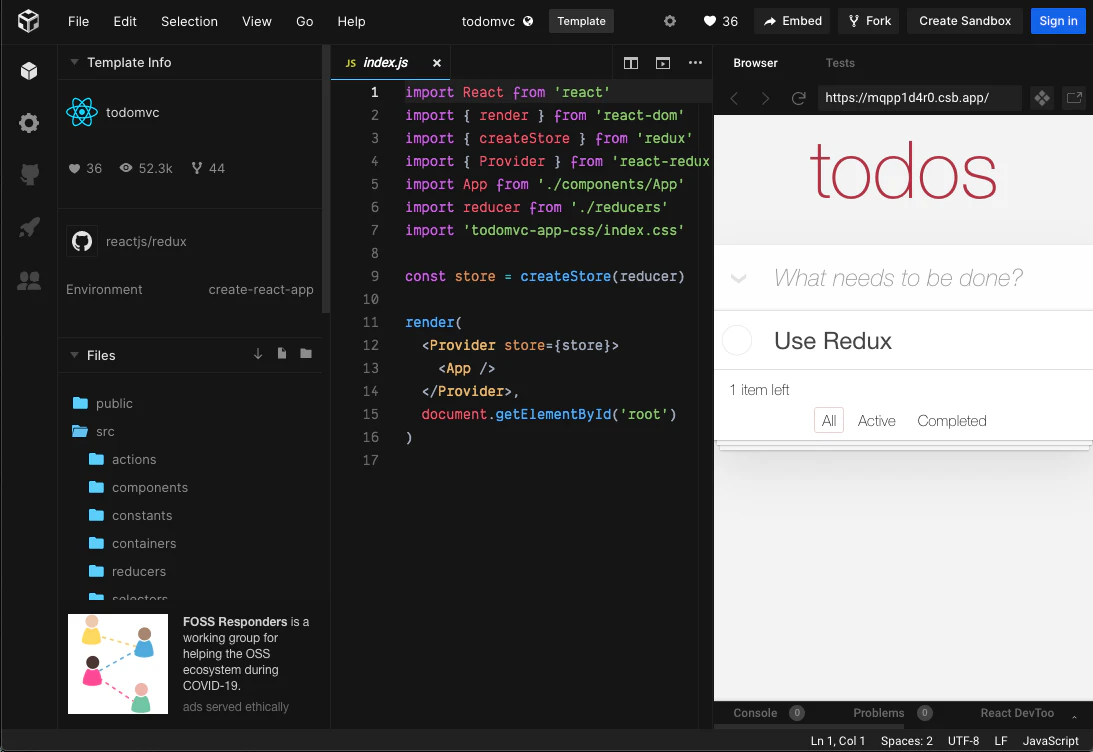Open preview in a new window
Image resolution: width=1093 pixels, height=752 pixels.
pos(1074,98)
